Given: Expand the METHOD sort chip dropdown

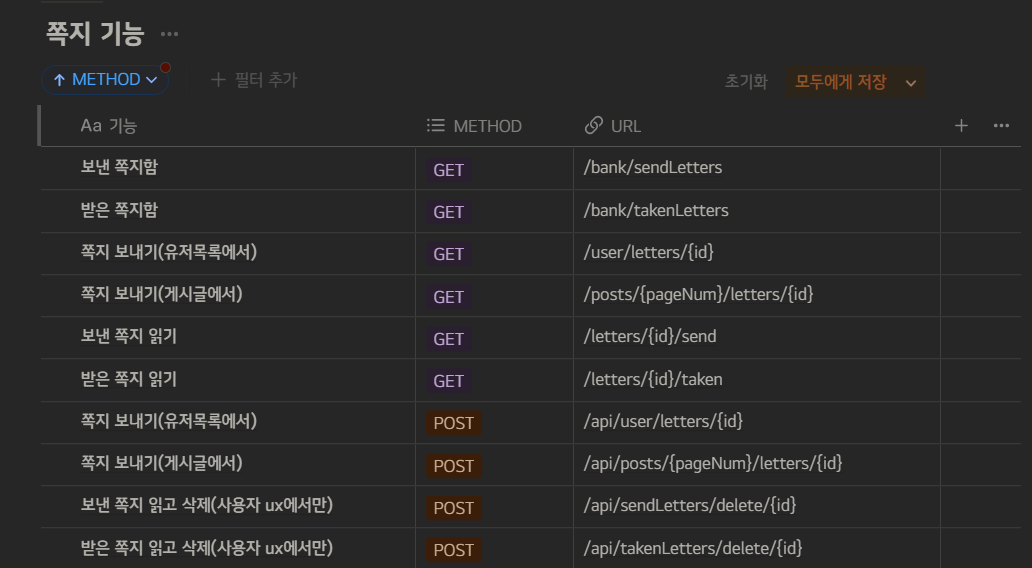Looking at the screenshot, I should [x=152, y=80].
